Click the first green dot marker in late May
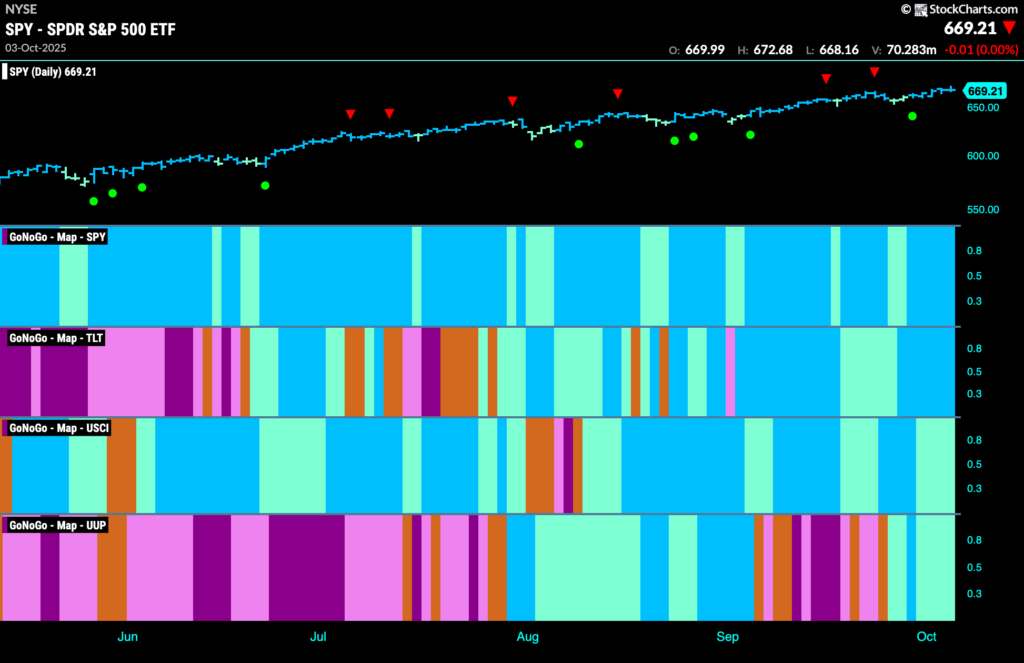The image size is (1024, 663). tap(93, 201)
